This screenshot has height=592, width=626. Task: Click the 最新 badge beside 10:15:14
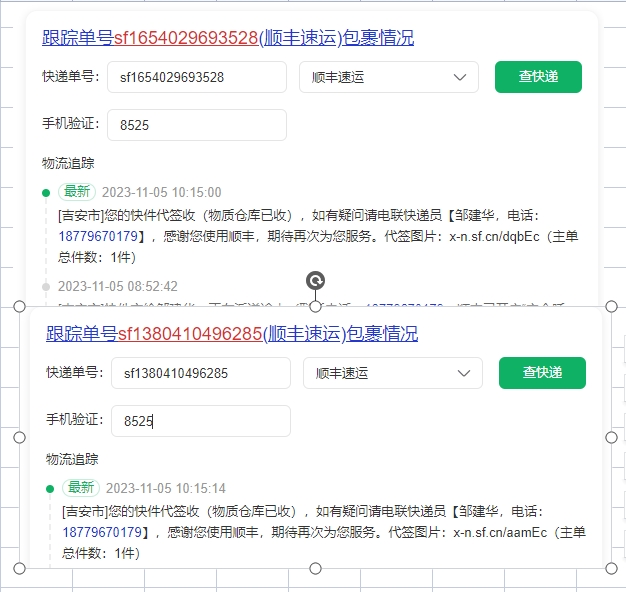point(81,488)
